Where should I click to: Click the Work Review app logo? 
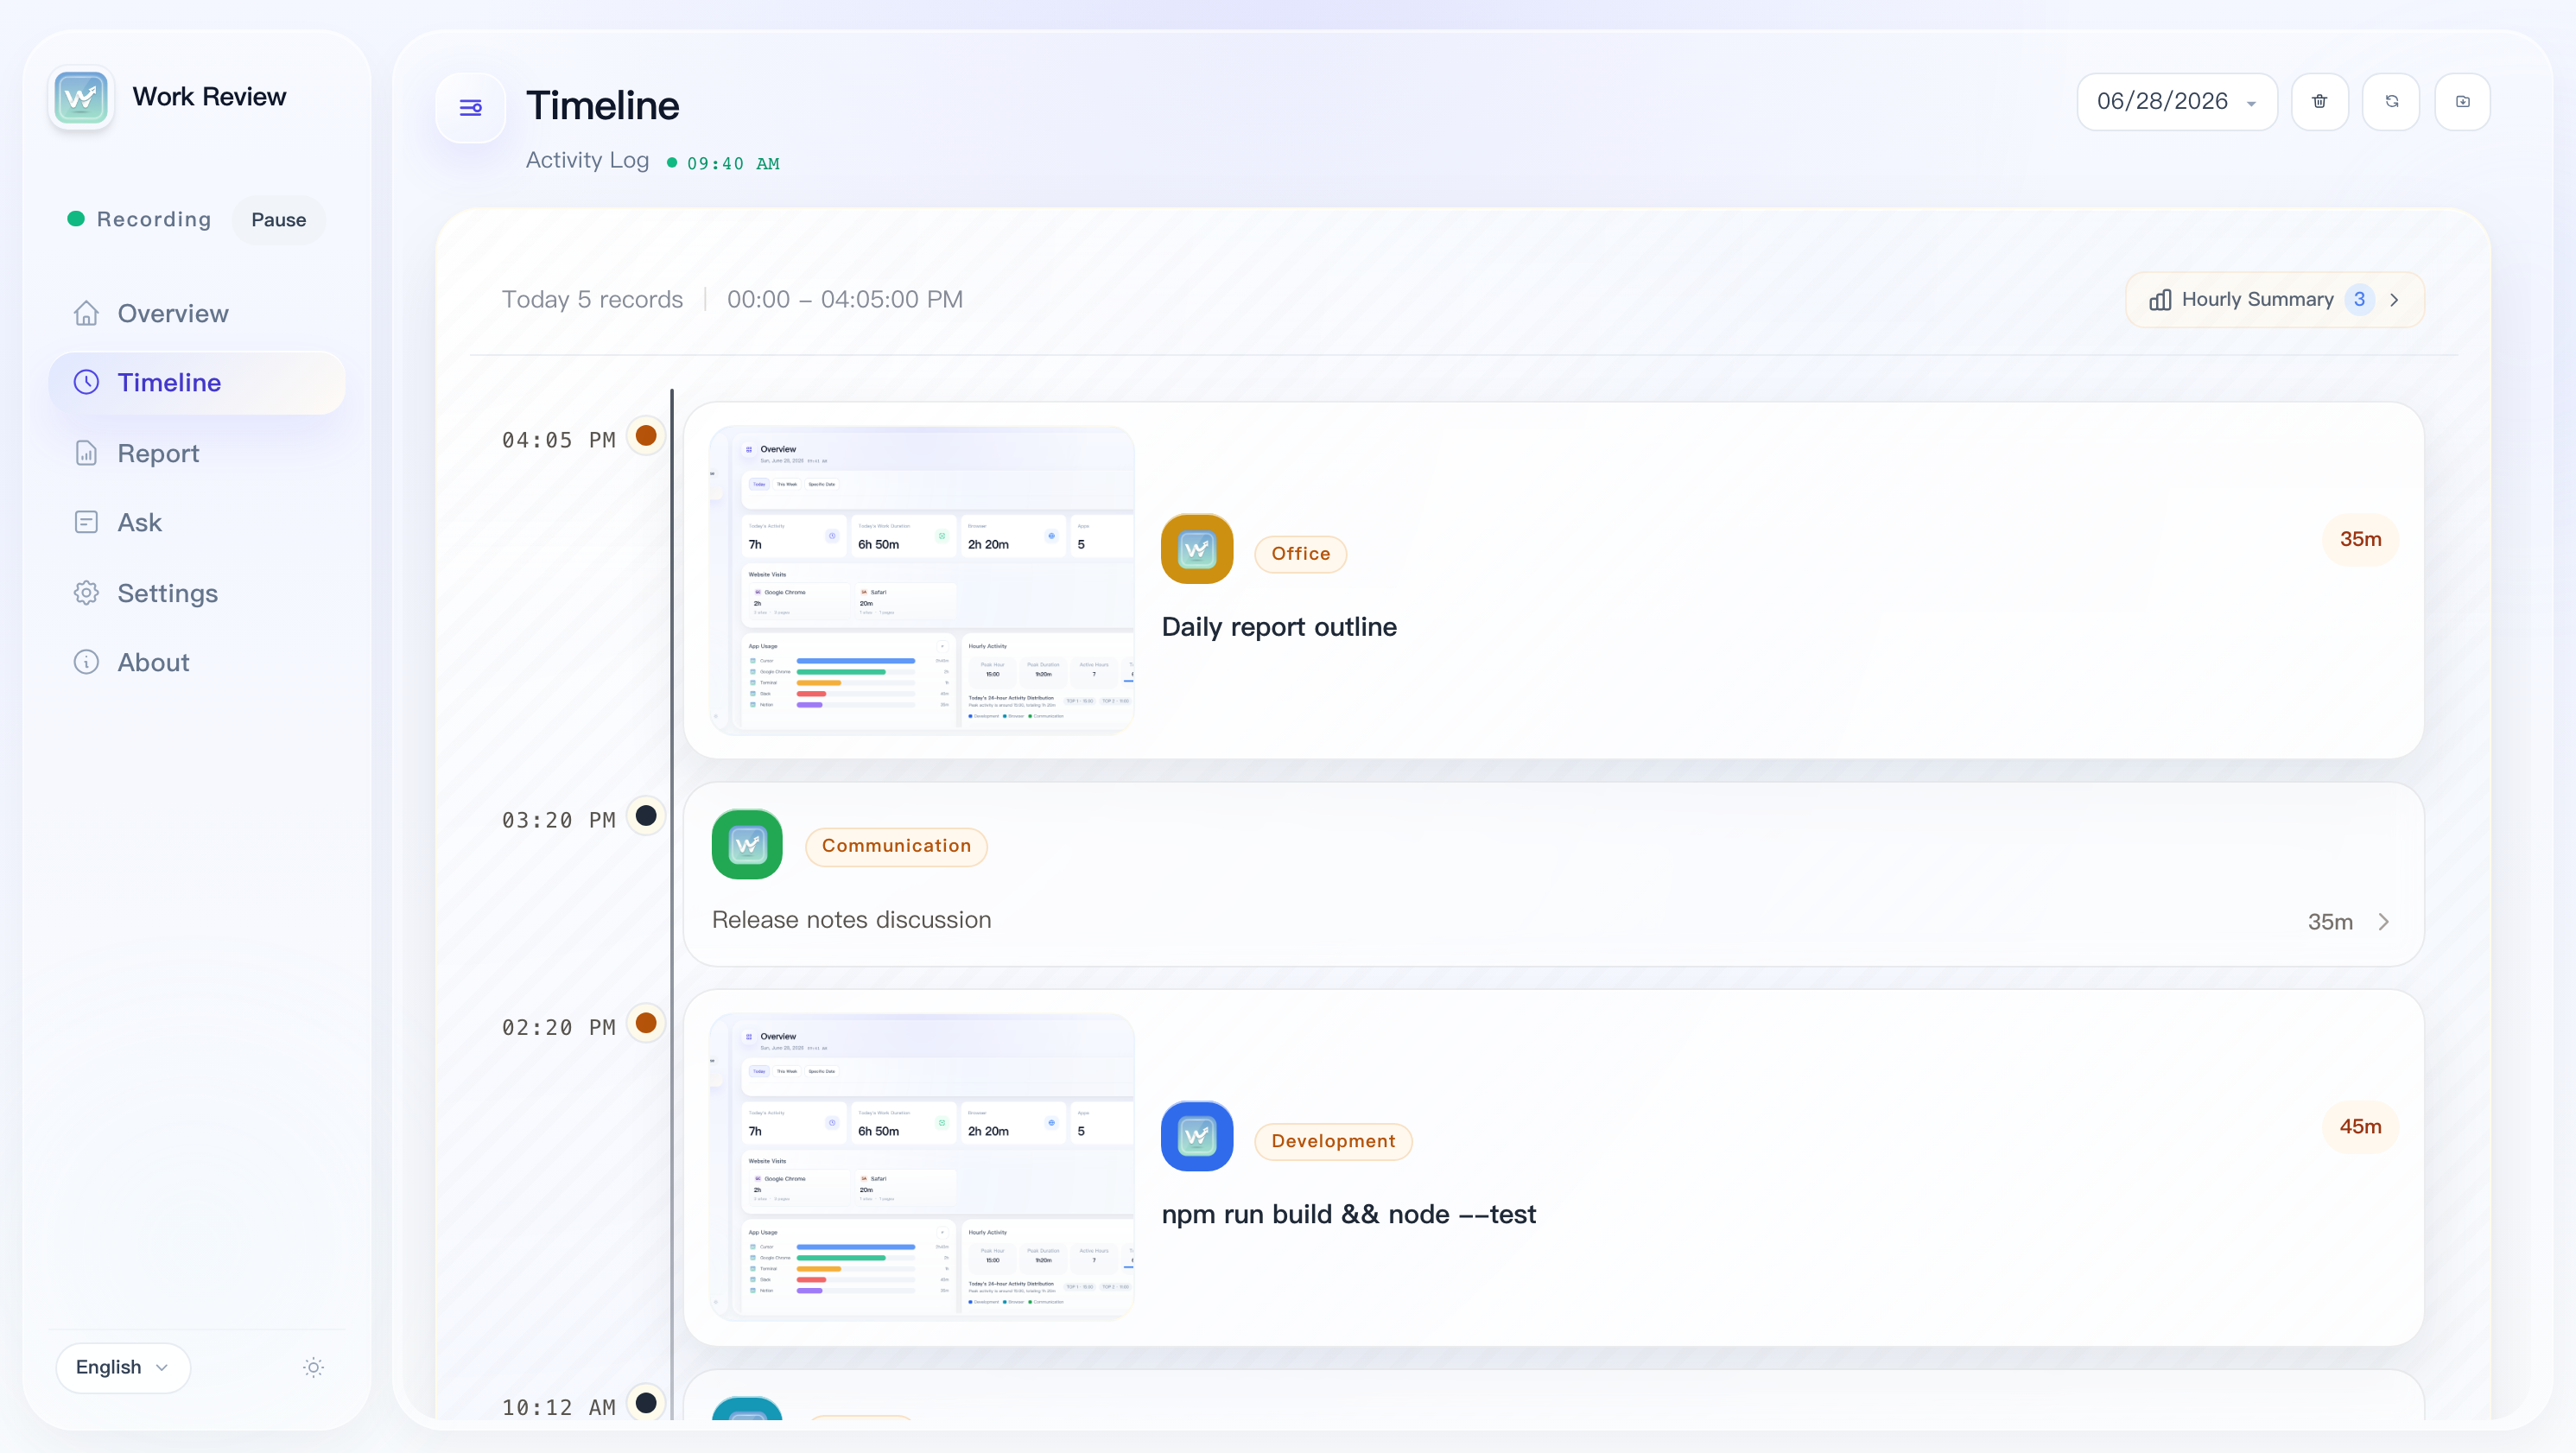pos(81,97)
